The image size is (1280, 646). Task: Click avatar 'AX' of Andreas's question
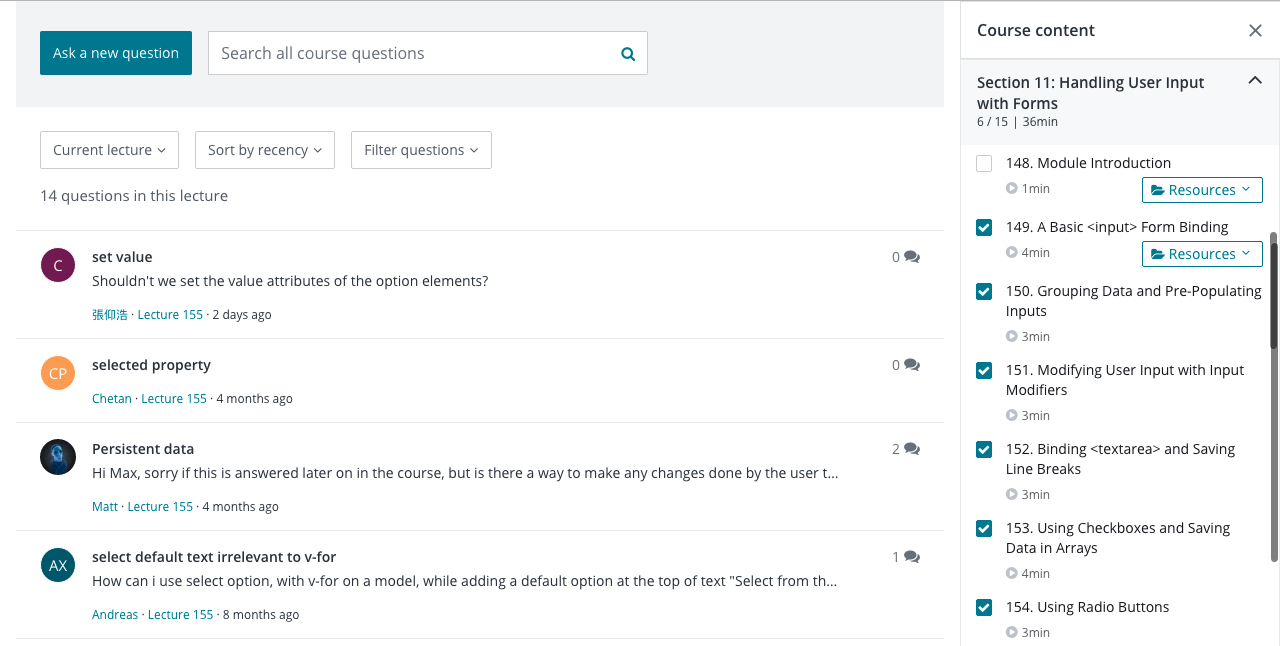58,565
